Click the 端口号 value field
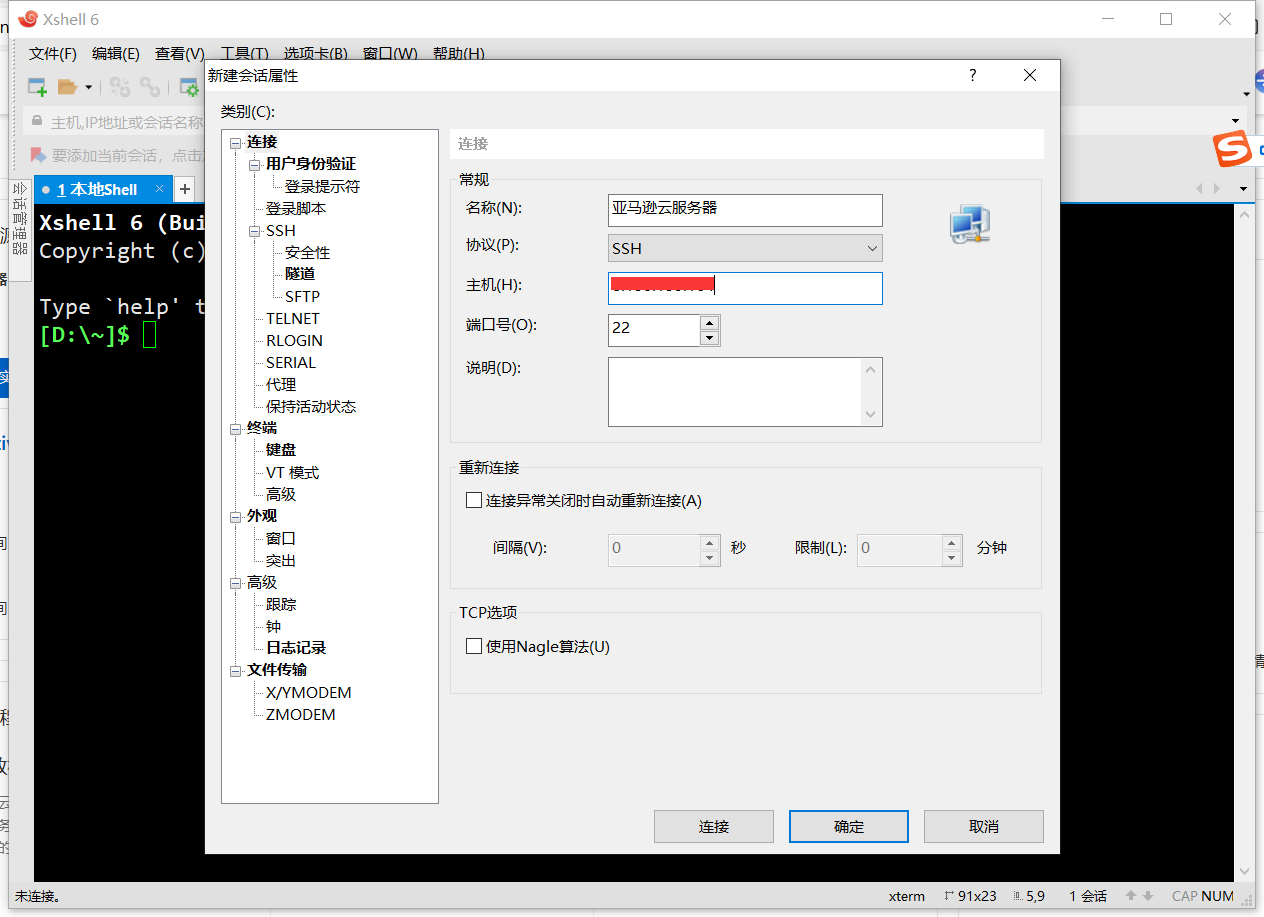Image resolution: width=1264 pixels, height=917 pixels. point(654,330)
